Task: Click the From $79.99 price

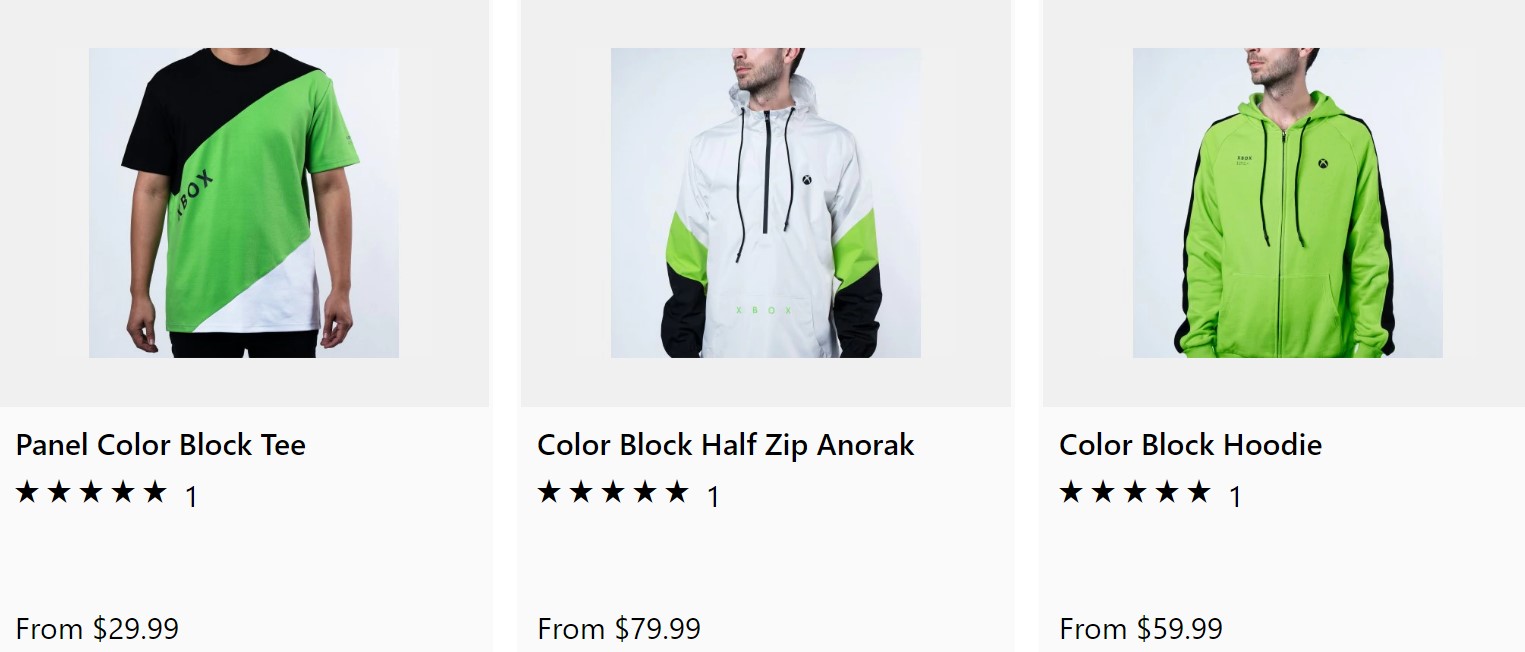Action: [x=619, y=629]
